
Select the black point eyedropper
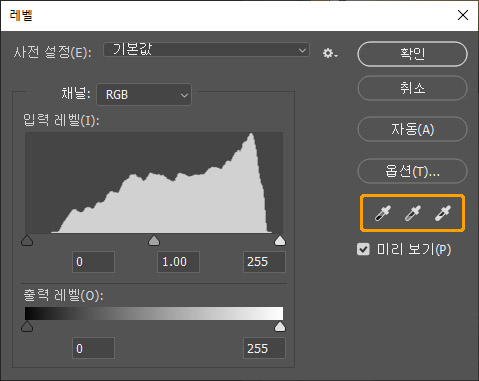coord(383,213)
